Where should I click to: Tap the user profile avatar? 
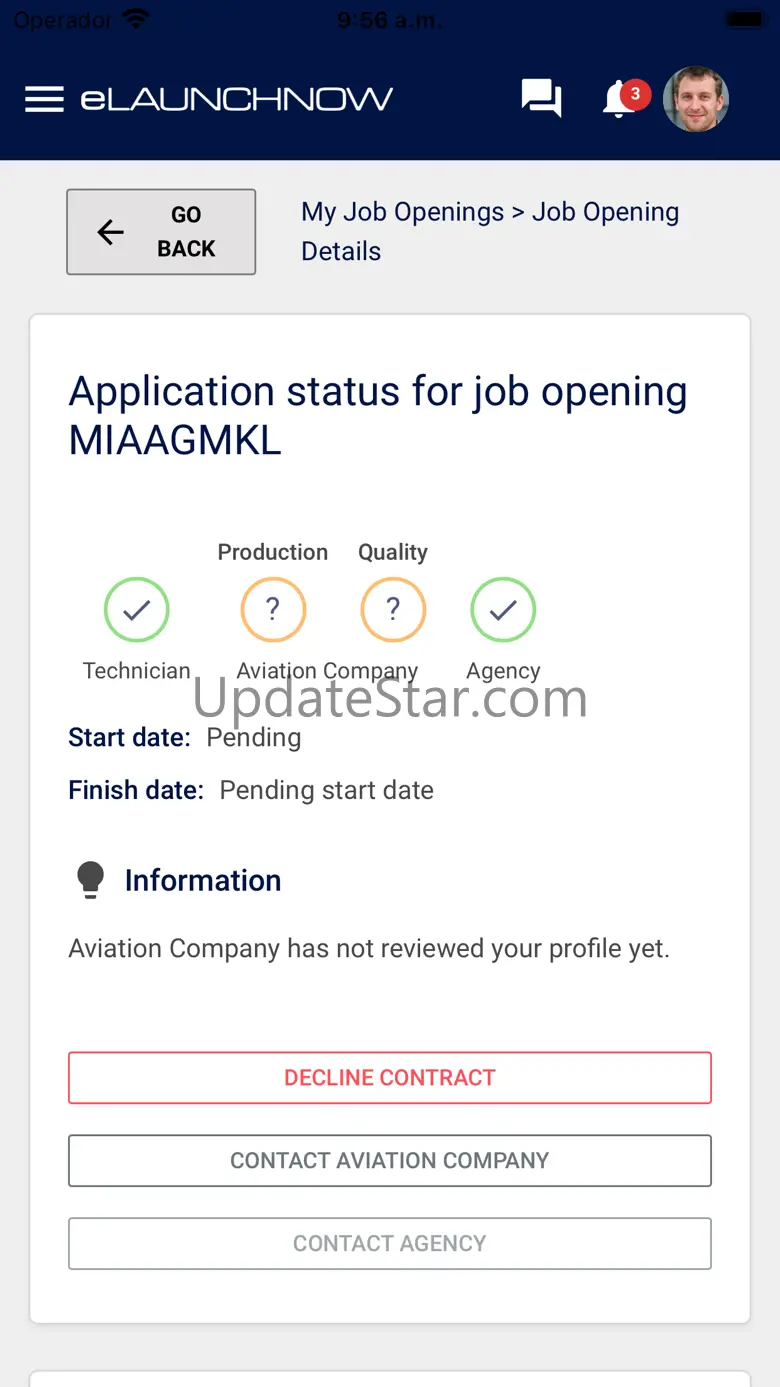tap(696, 99)
